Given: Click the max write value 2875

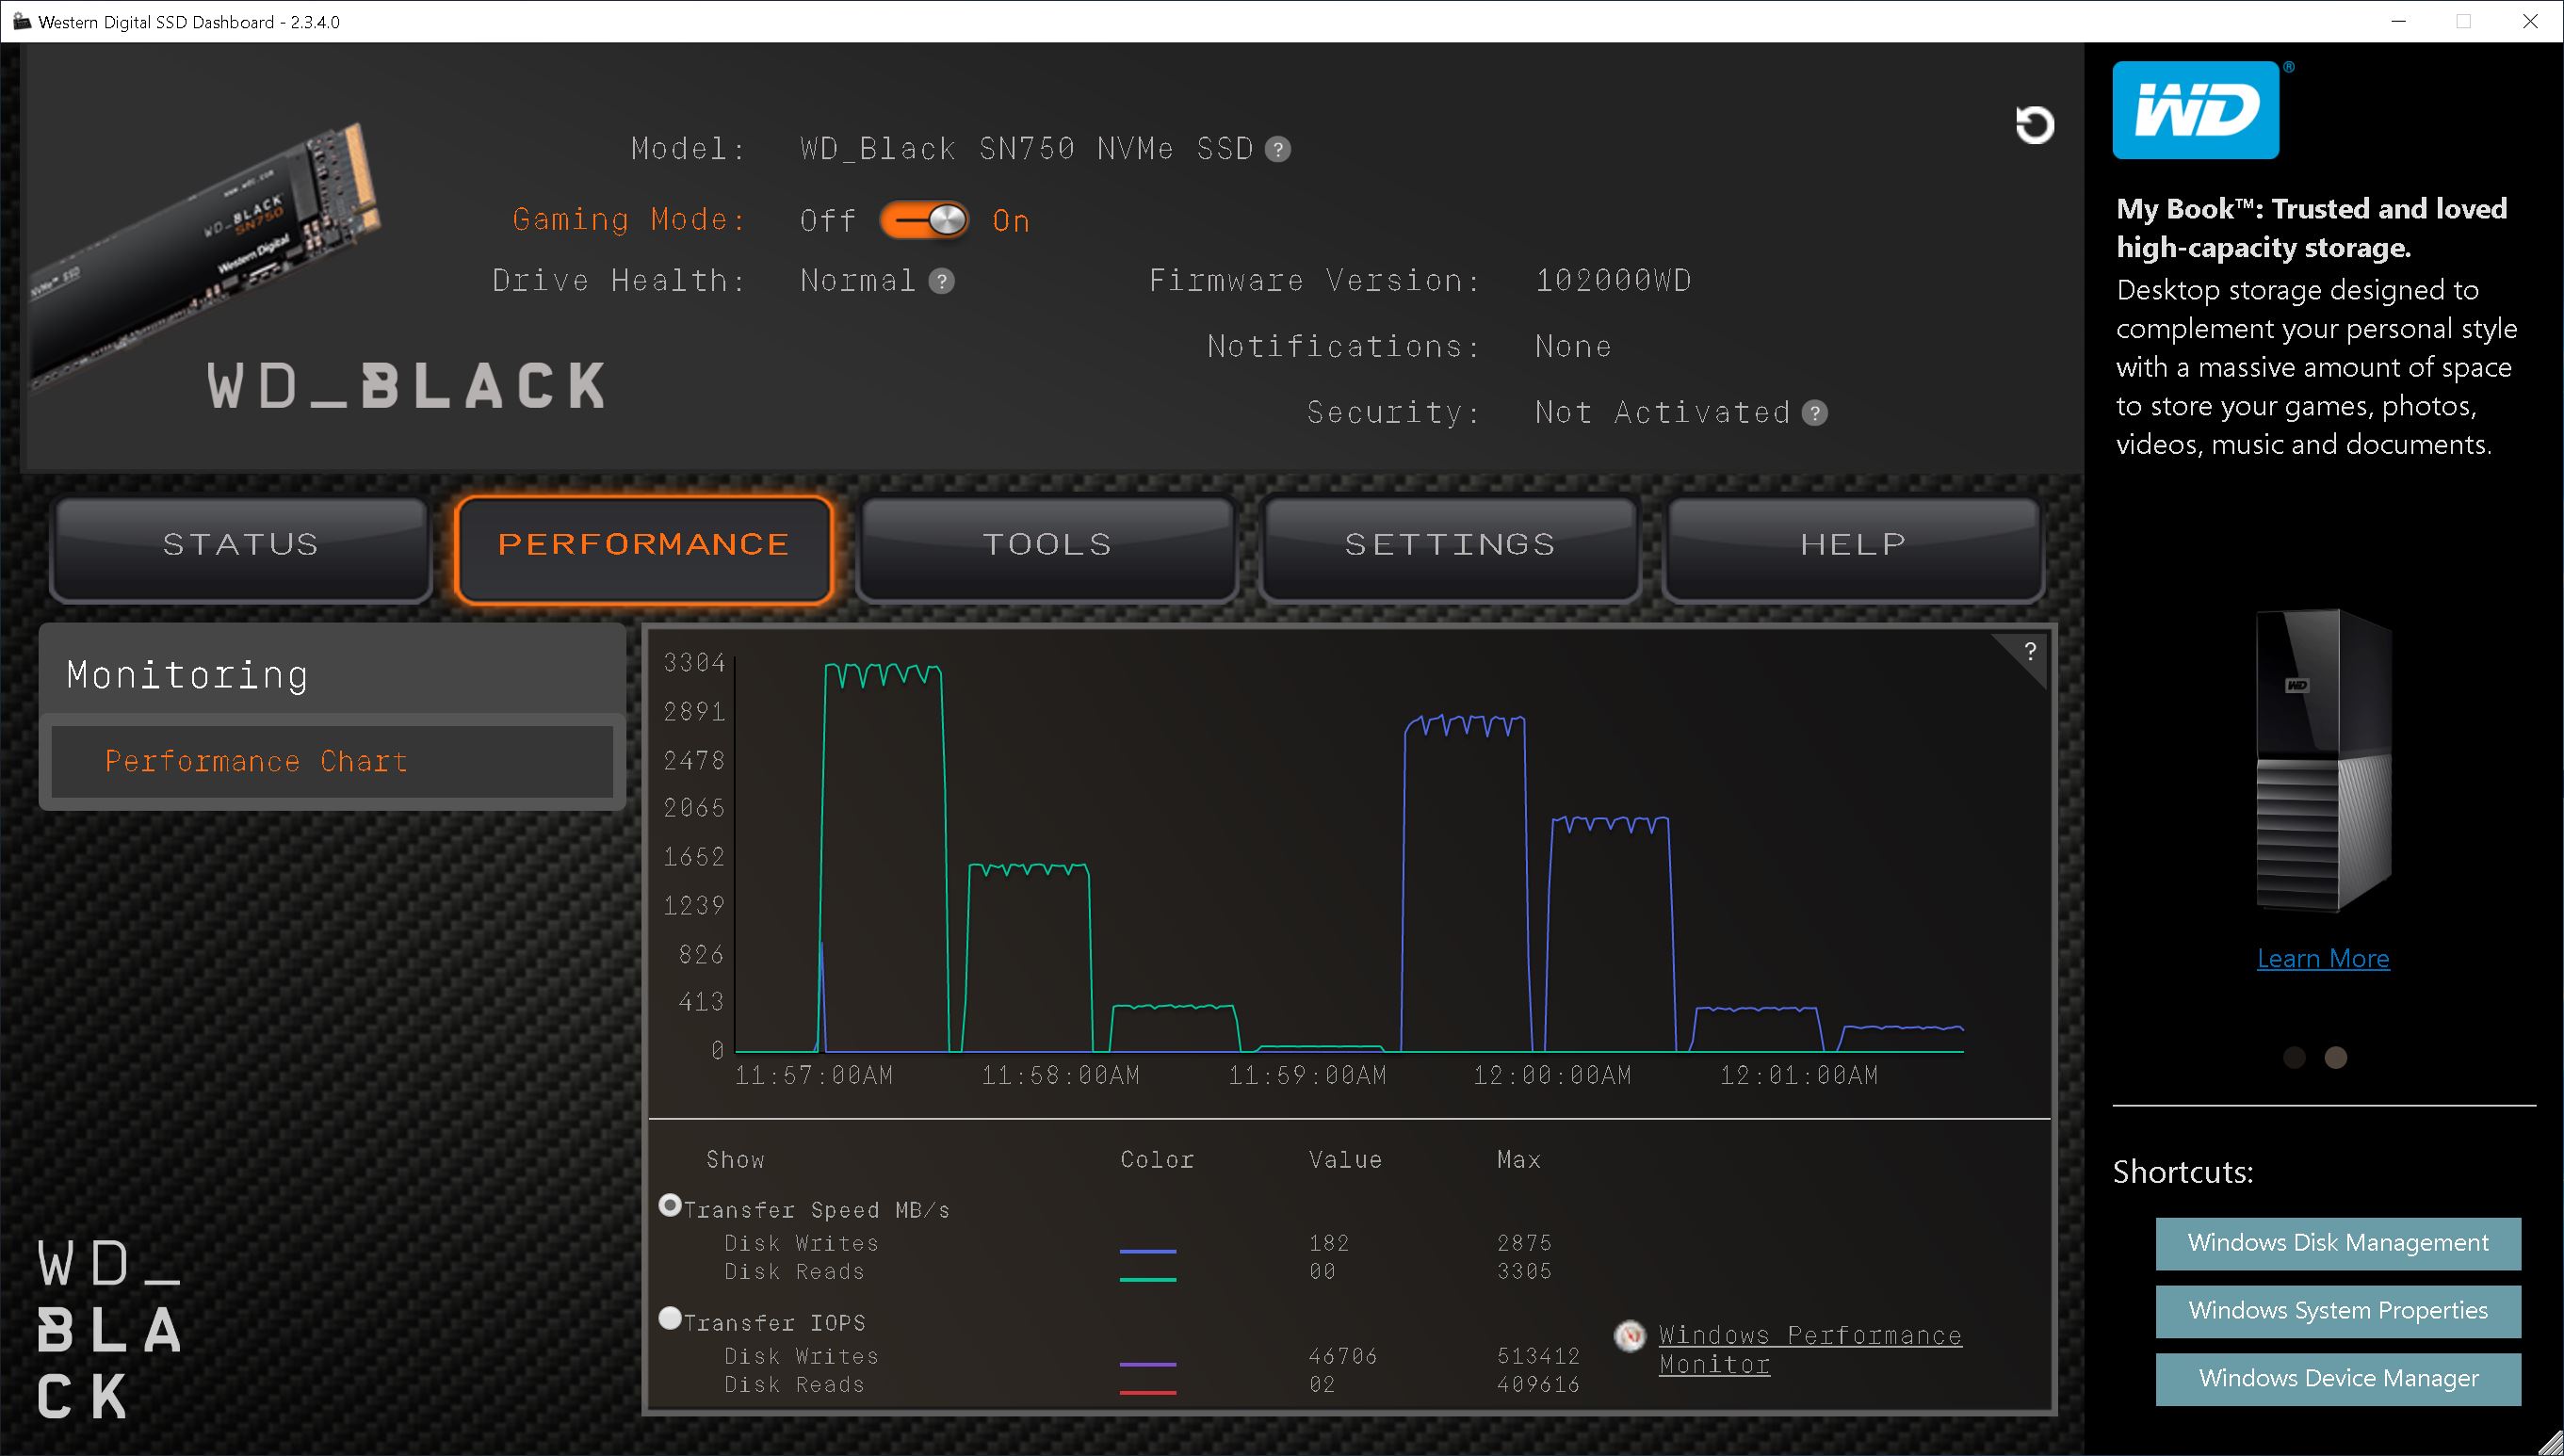Looking at the screenshot, I should click(x=1524, y=1244).
